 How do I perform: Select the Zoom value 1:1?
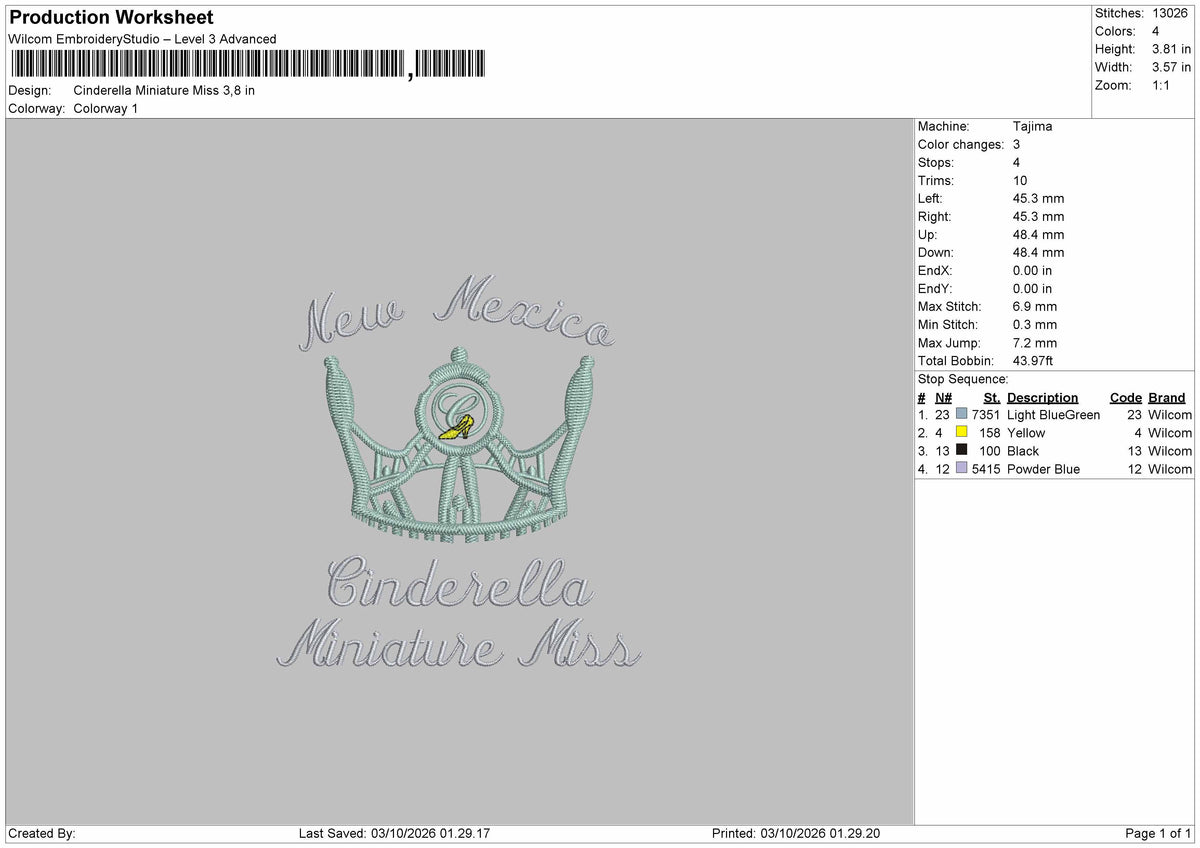click(1161, 85)
